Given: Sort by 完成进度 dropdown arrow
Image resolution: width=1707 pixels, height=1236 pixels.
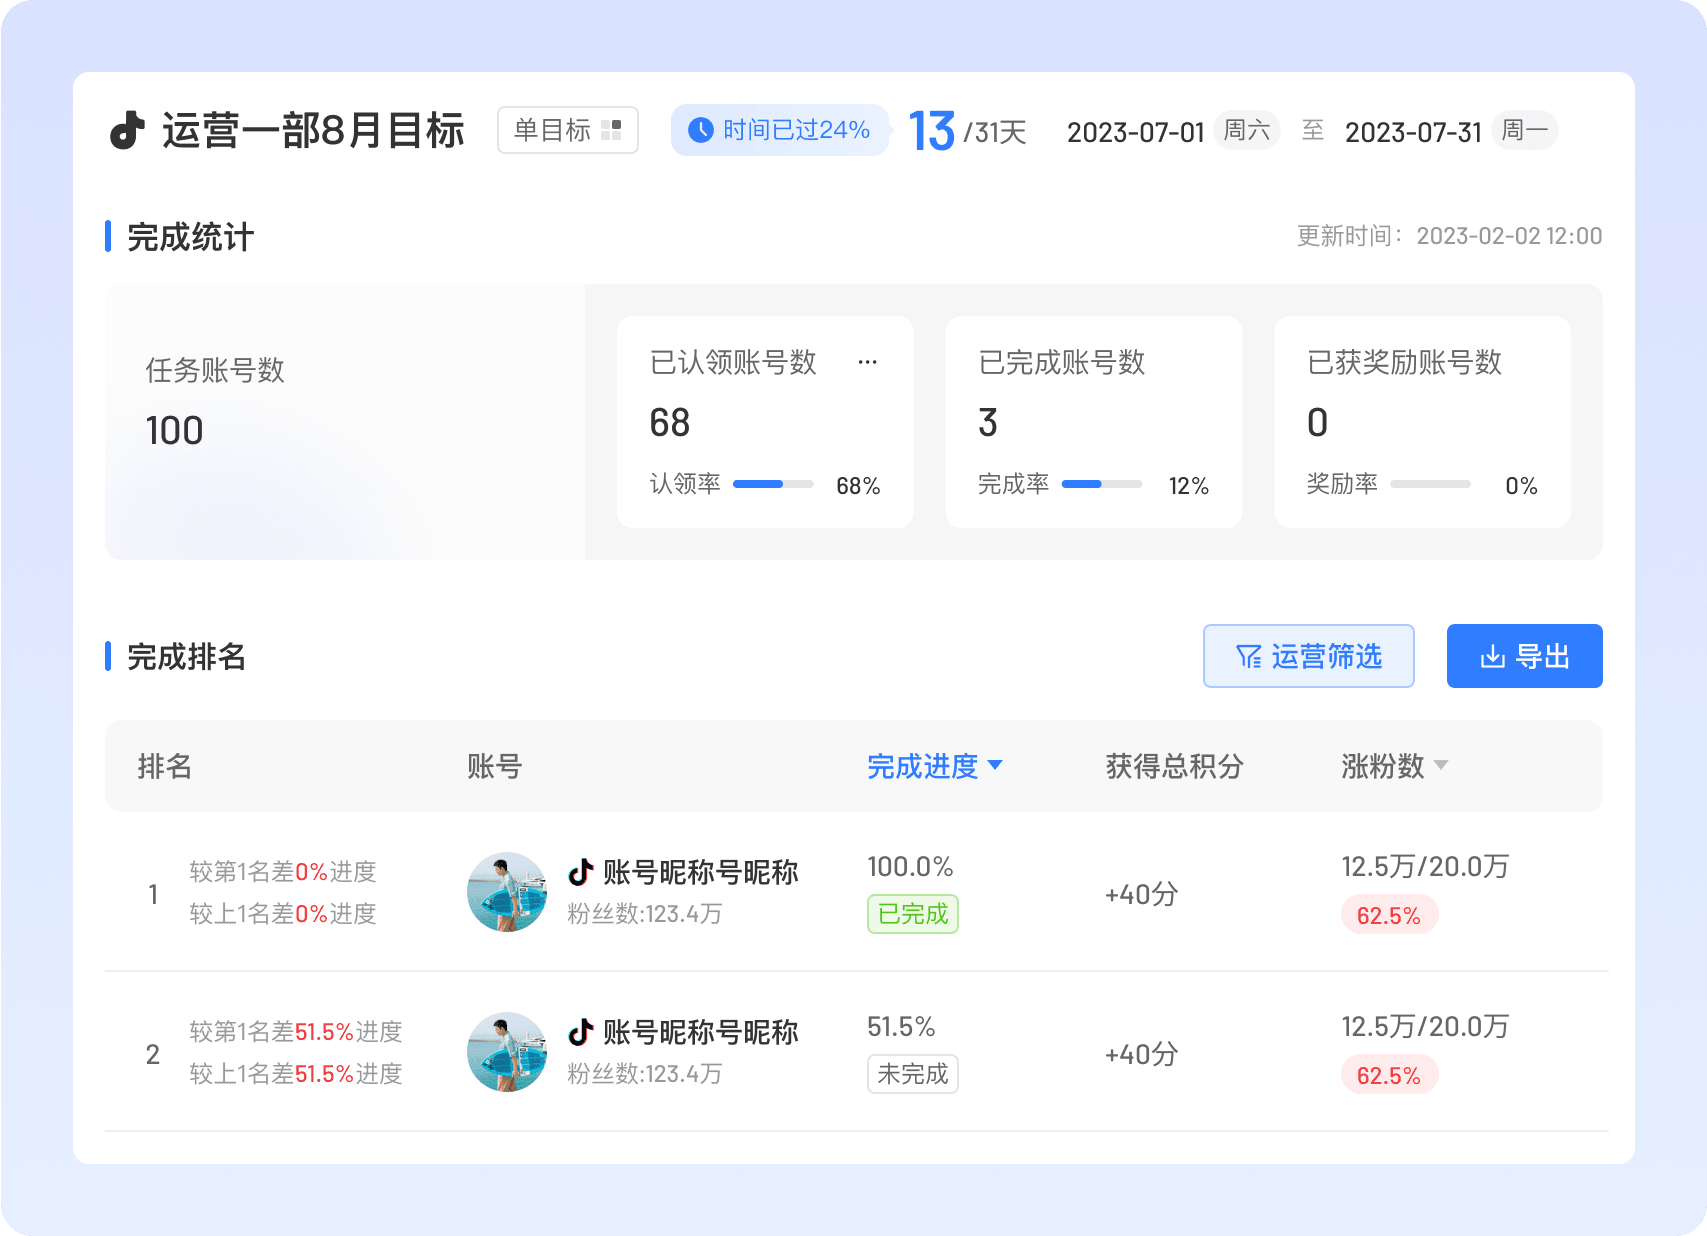Looking at the screenshot, I should click(995, 765).
